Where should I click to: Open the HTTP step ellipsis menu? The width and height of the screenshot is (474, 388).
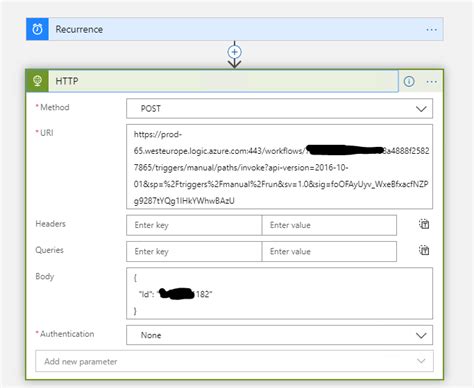coord(431,82)
